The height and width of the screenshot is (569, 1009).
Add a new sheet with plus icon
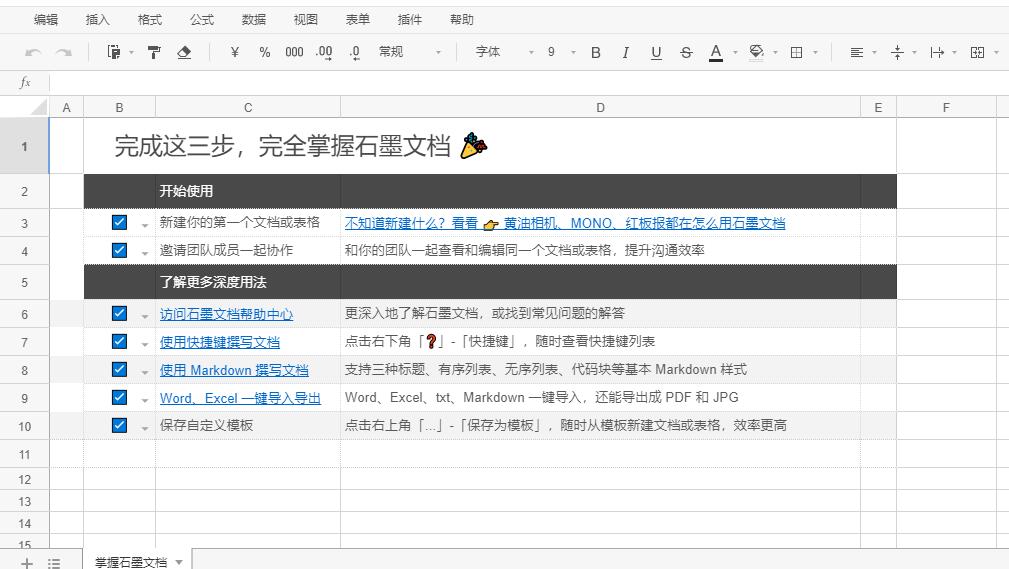point(26,563)
